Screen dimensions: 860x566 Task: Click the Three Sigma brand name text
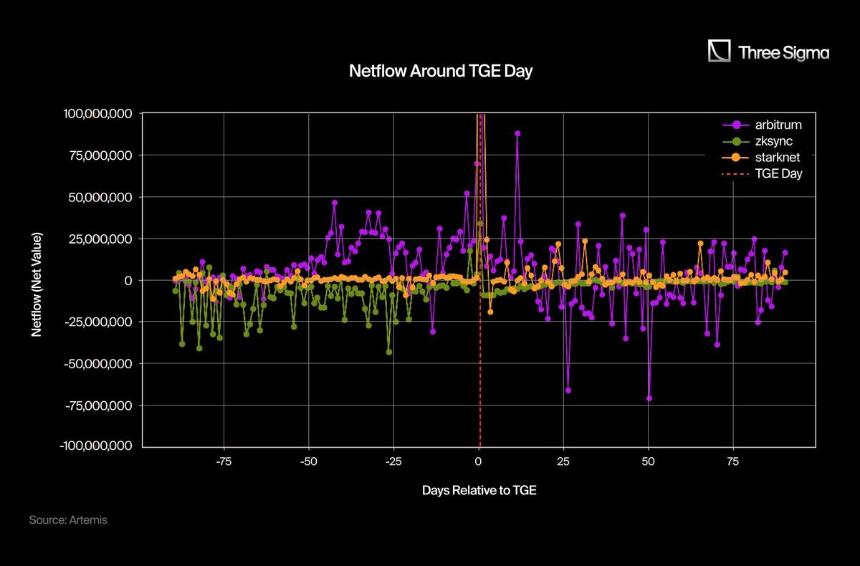tap(783, 53)
